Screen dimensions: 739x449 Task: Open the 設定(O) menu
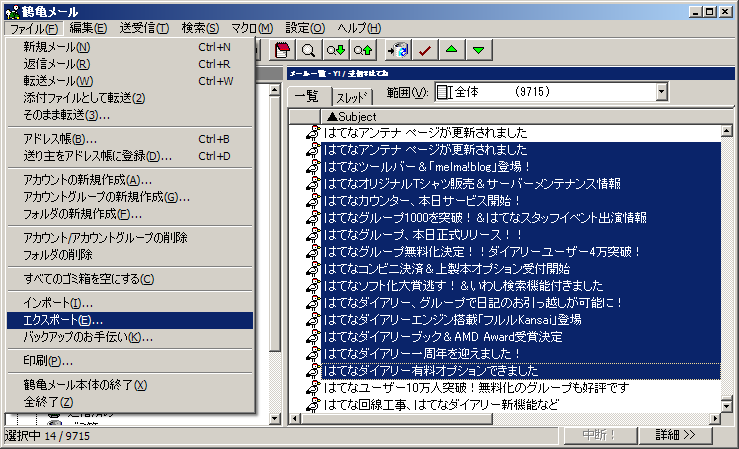click(x=305, y=28)
